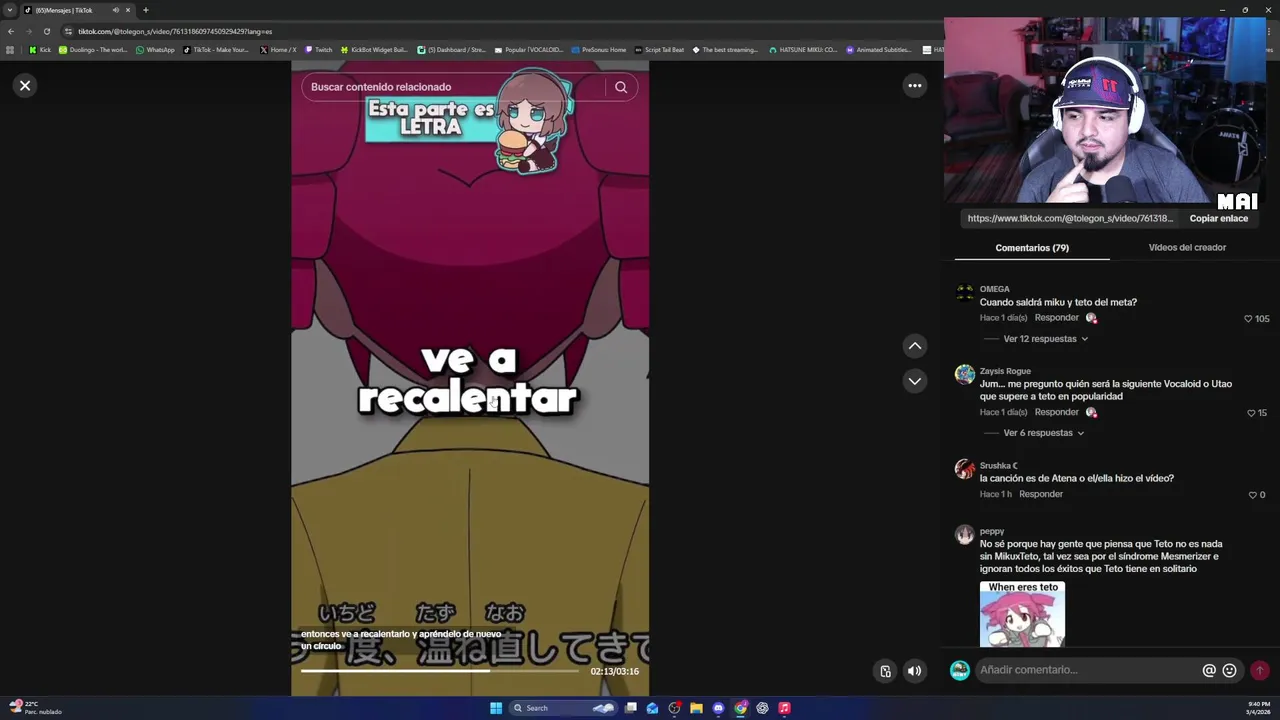Screen dimensions: 1280x720
Task: Open the WhatsApp bookmark
Action: pyautogui.click(x=155, y=50)
